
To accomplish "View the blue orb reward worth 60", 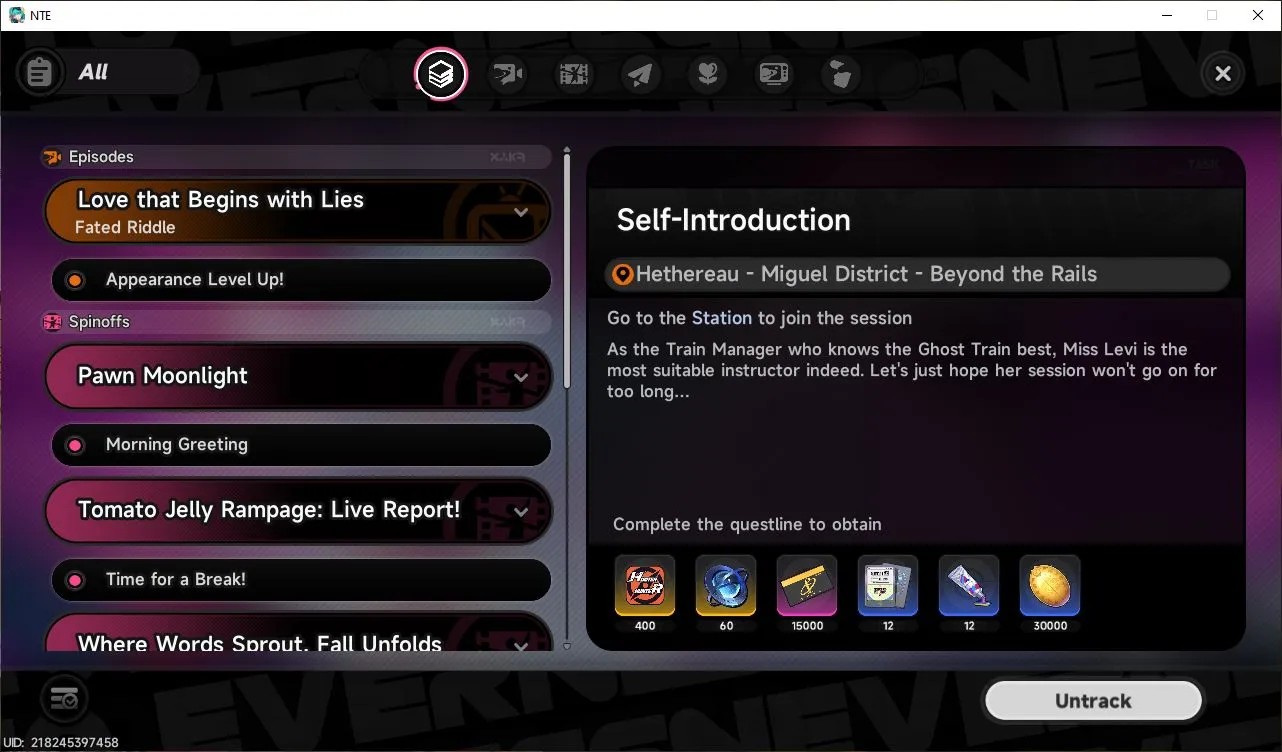I will pos(726,586).
